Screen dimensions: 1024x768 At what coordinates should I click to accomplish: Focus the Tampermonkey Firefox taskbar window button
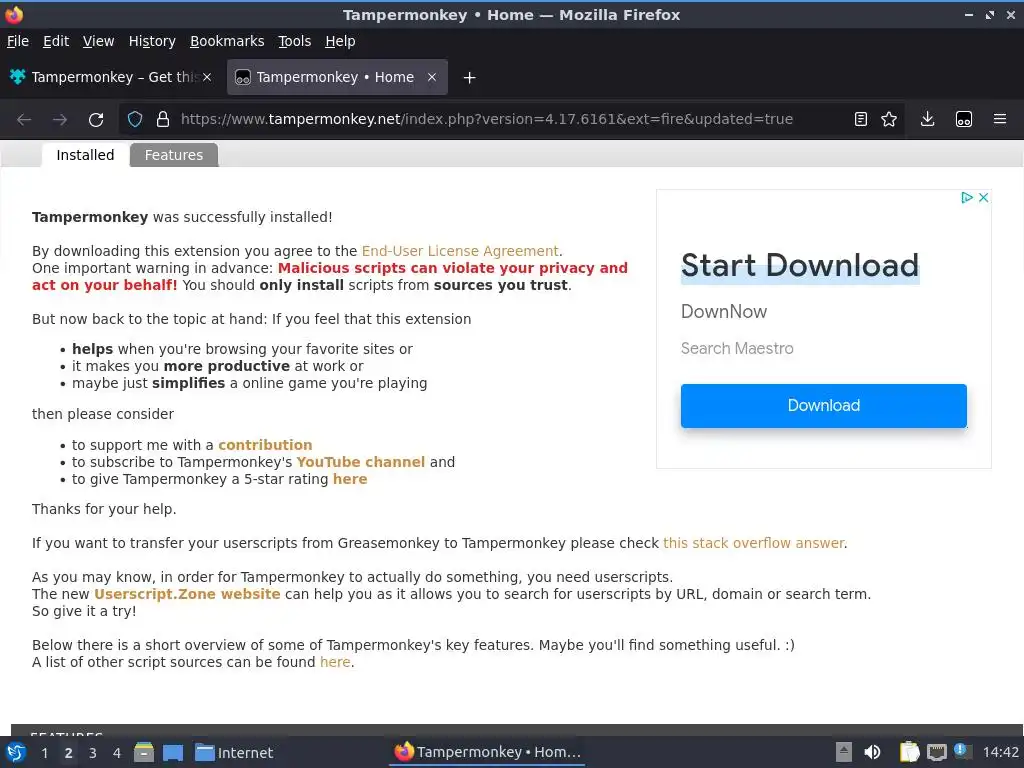[x=488, y=752]
